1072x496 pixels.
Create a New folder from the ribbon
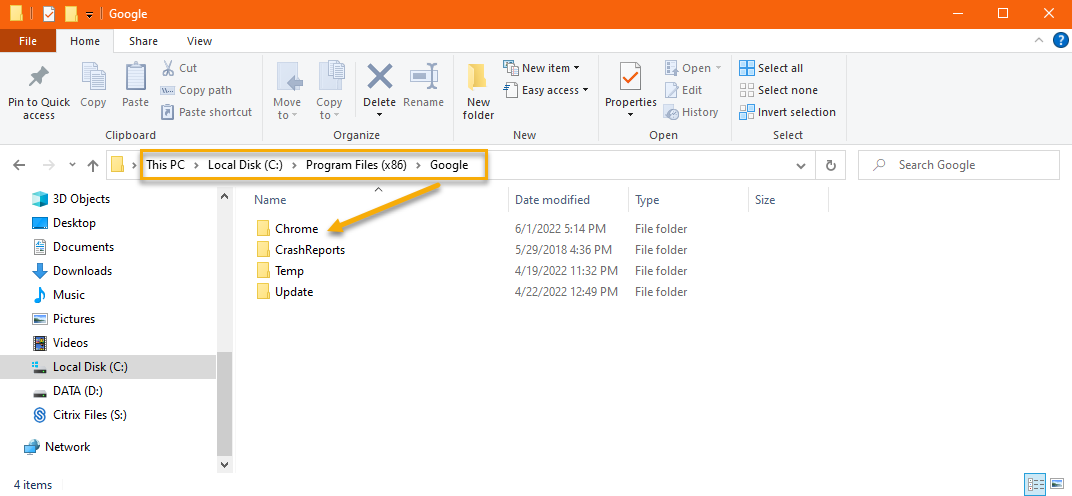pyautogui.click(x=478, y=92)
